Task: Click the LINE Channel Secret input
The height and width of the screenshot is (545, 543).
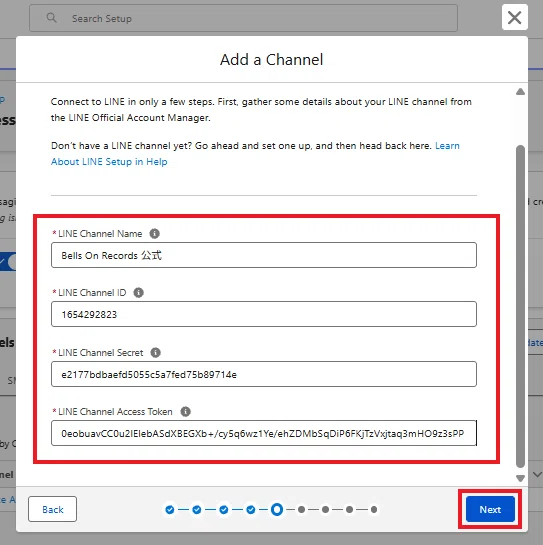Action: click(x=264, y=374)
